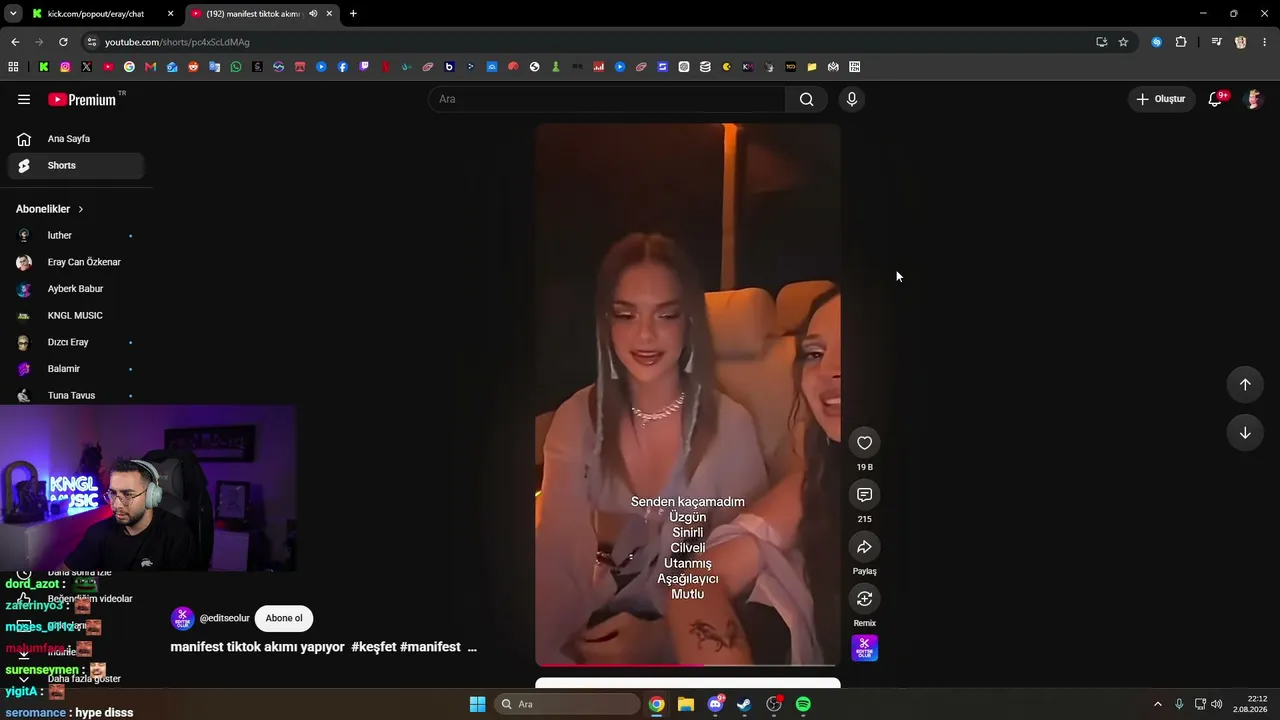Open the Gmail bookmark
1280x720 pixels.
coord(151,67)
